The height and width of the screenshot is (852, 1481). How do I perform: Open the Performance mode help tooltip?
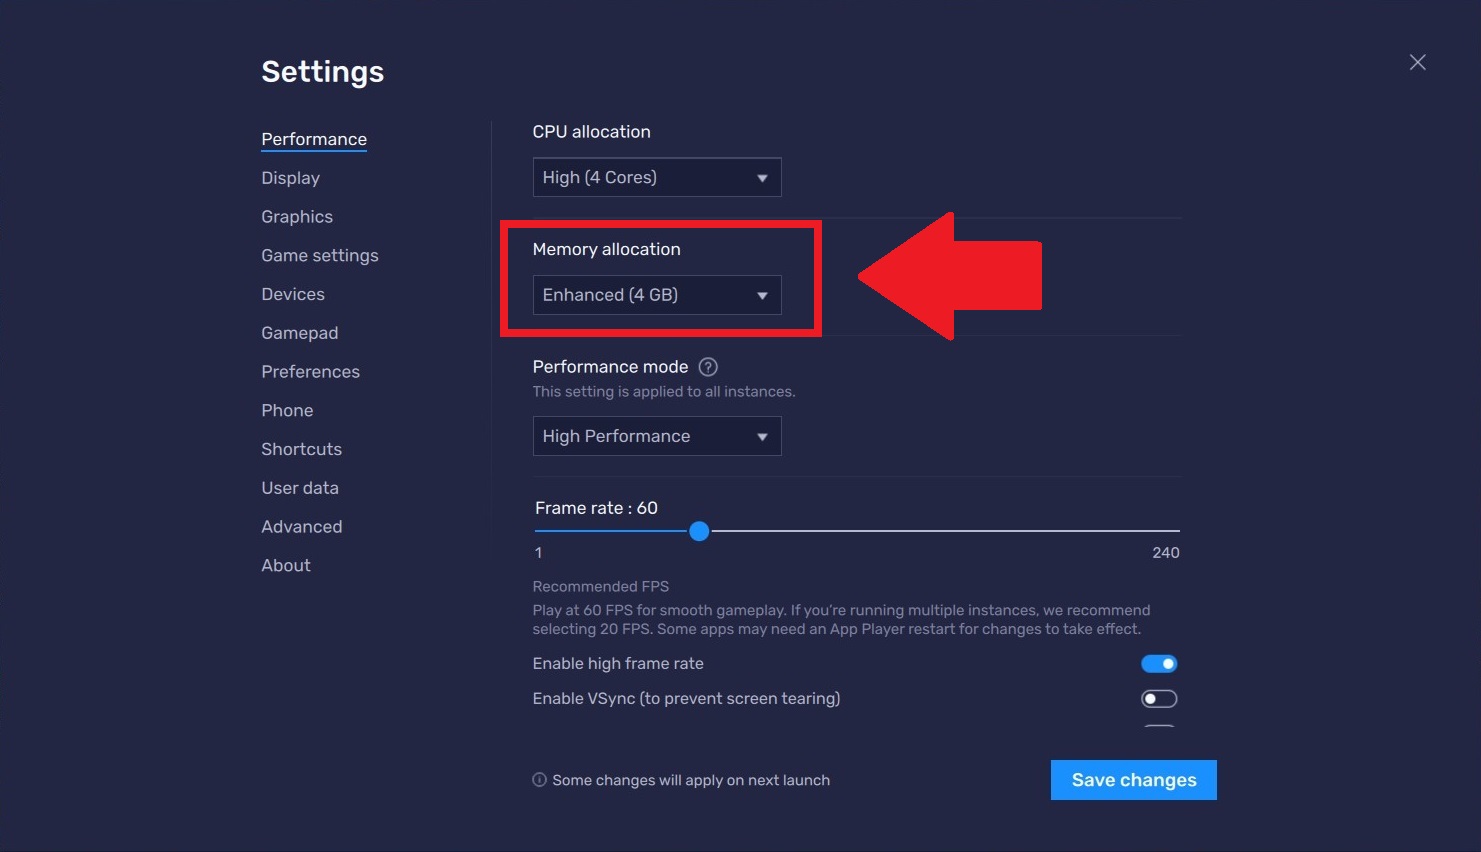707,366
